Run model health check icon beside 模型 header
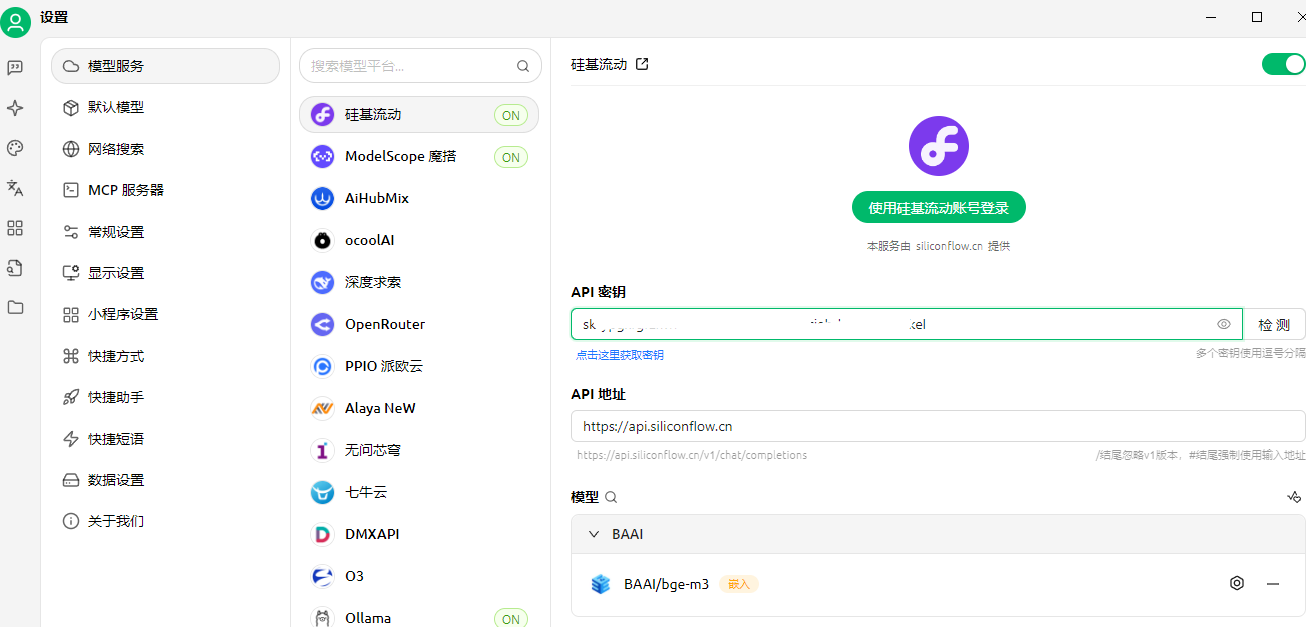This screenshot has height=627, width=1306. (x=1294, y=497)
